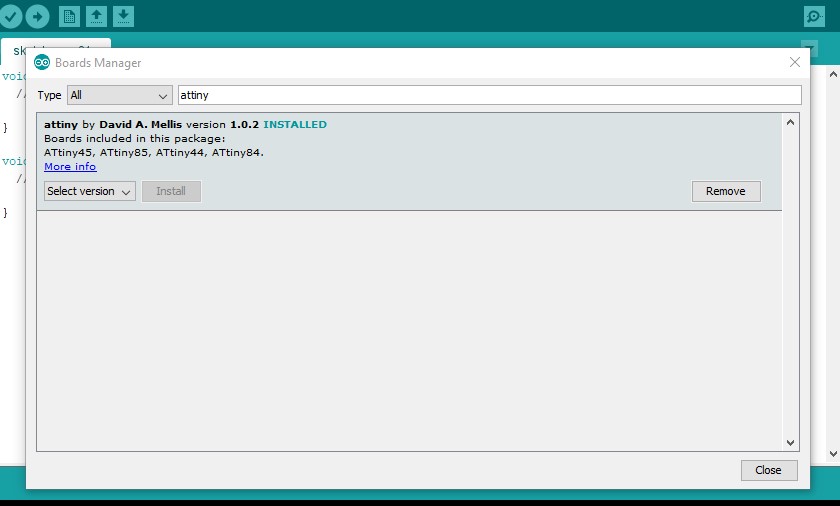Image resolution: width=840 pixels, height=506 pixels.
Task: Click the disabled Install button
Action: pyautogui.click(x=171, y=191)
